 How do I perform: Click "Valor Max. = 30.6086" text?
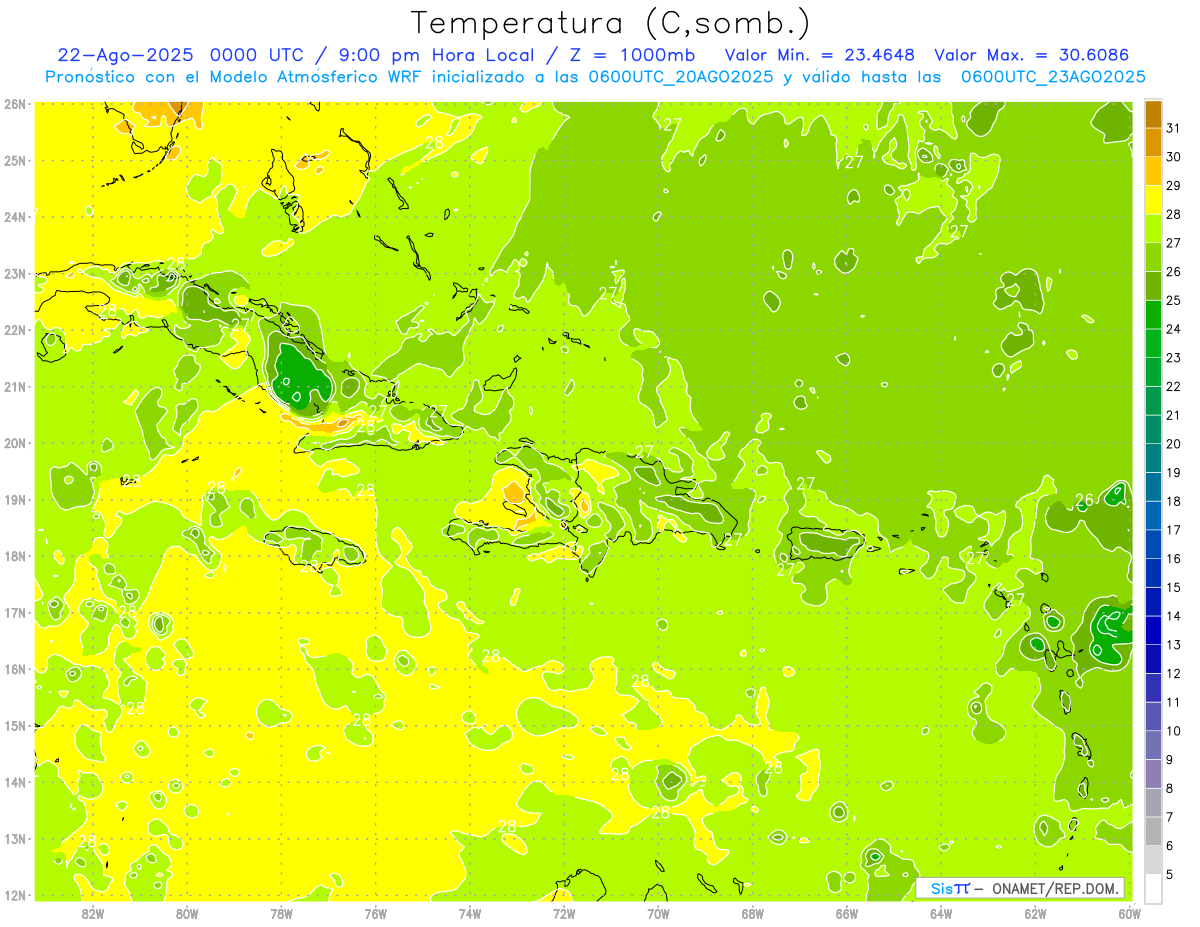[x=1032, y=55]
